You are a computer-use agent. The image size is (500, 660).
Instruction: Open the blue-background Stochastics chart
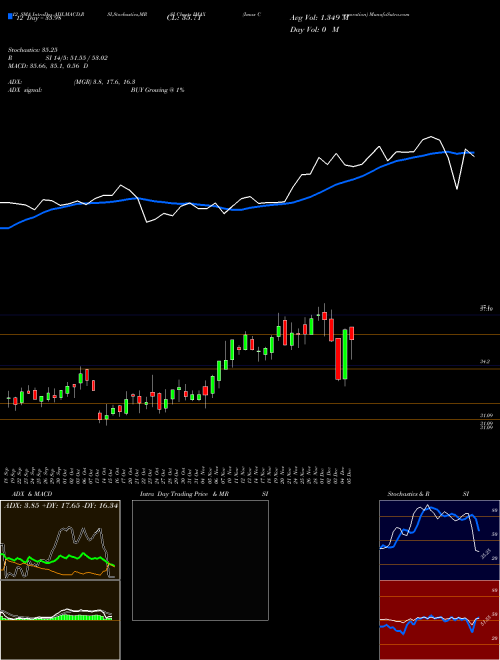[x=439, y=540]
